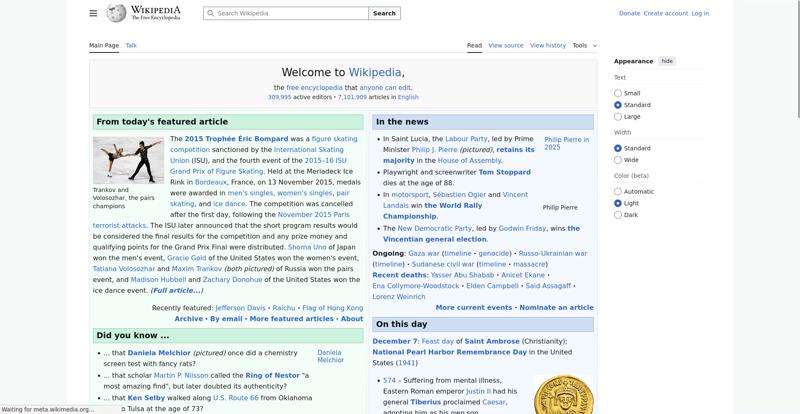Hide the Appearance panel
This screenshot has width=800, height=414.
pos(667,61)
